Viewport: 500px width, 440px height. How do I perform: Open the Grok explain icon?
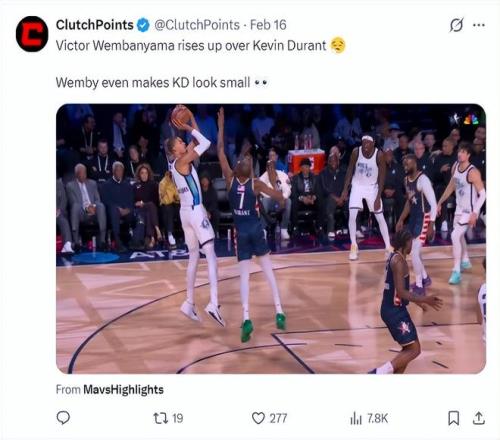click(x=456, y=25)
